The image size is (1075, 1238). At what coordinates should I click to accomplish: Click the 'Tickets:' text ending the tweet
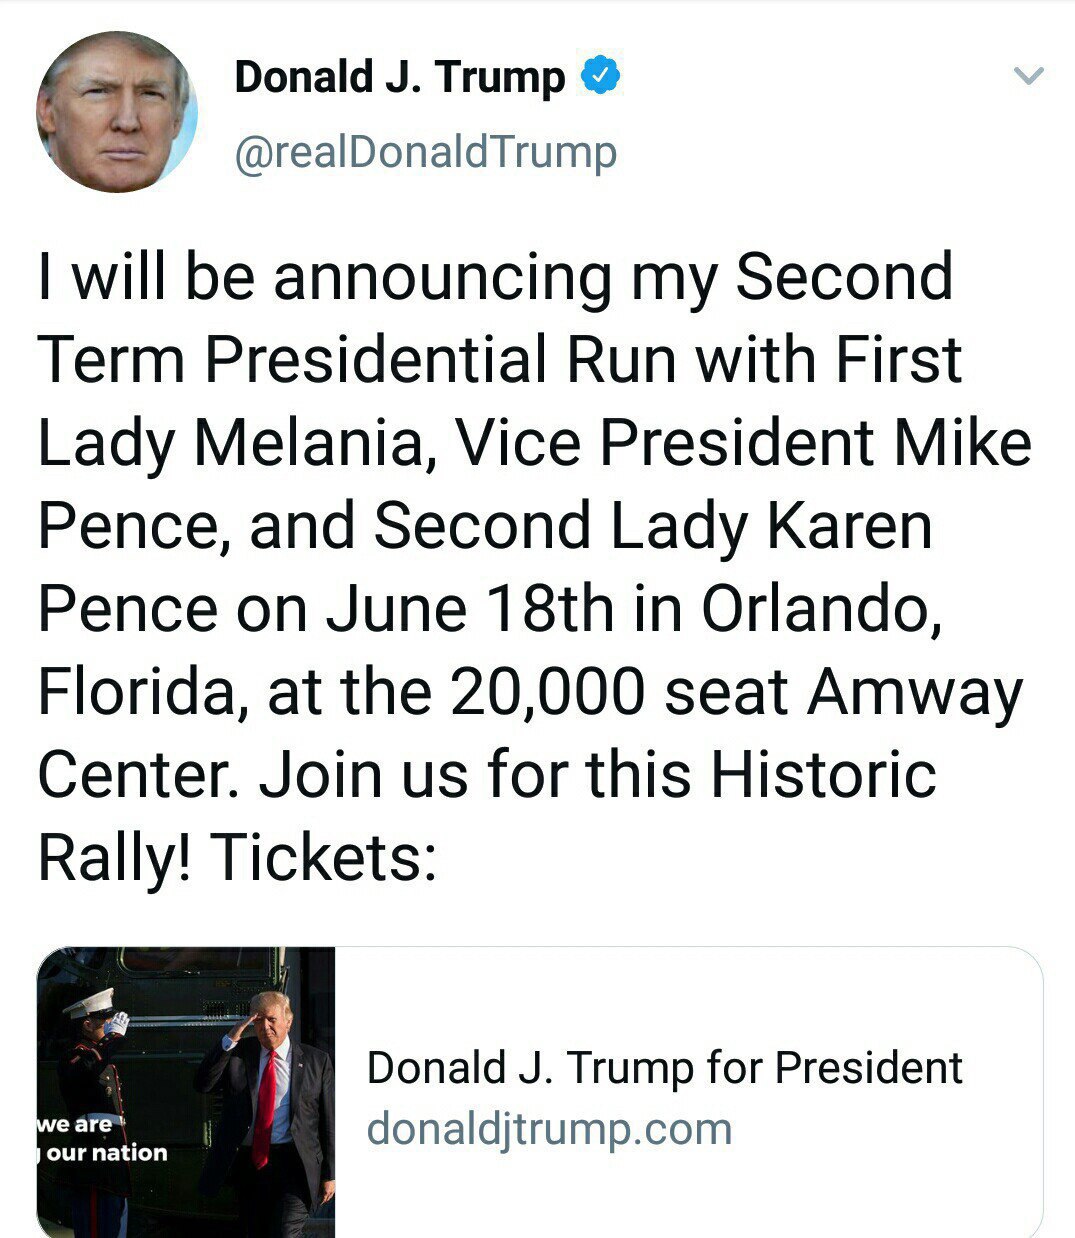click(323, 857)
